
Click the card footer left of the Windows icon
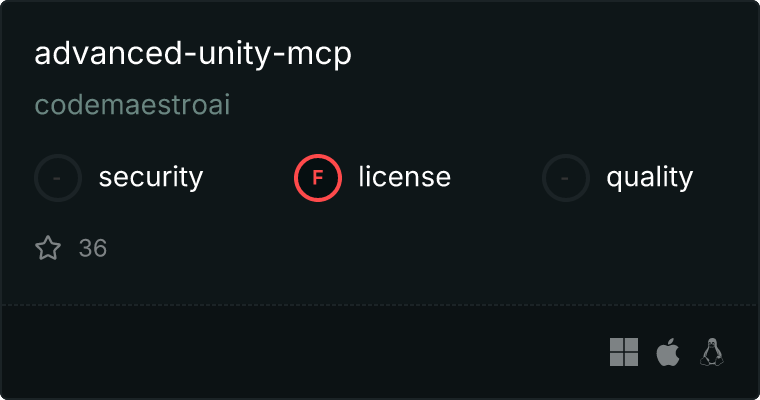305,352
